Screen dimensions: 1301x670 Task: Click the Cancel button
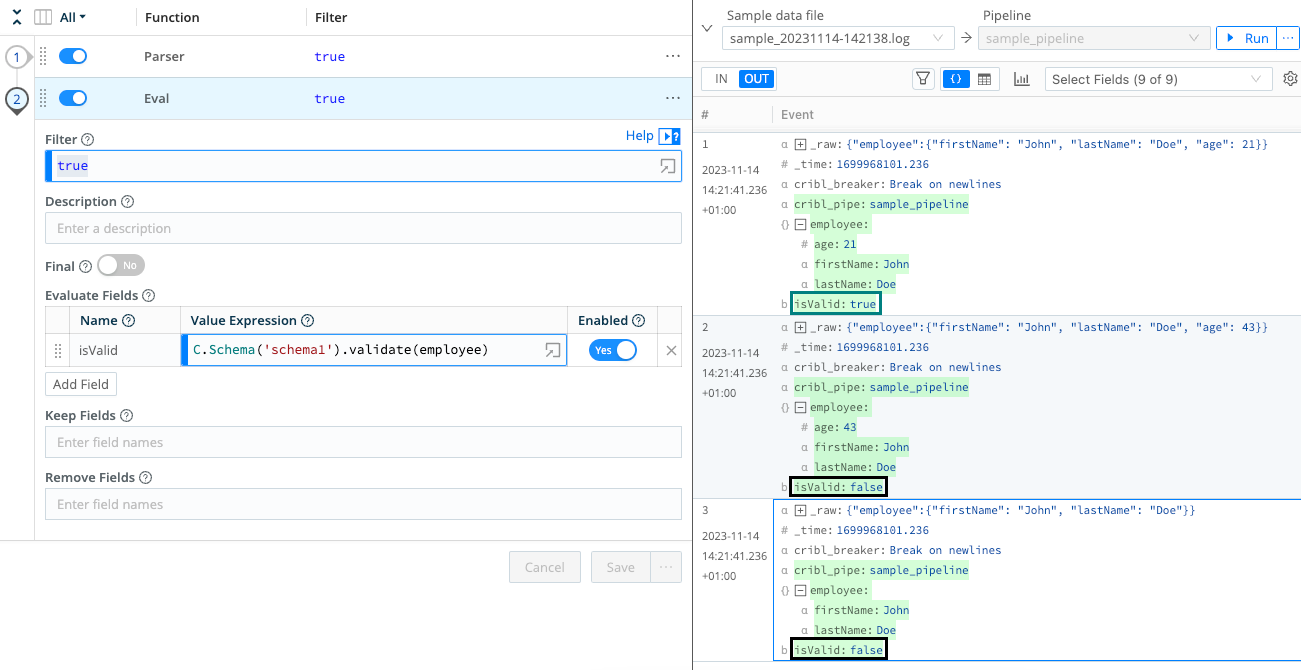click(x=545, y=567)
